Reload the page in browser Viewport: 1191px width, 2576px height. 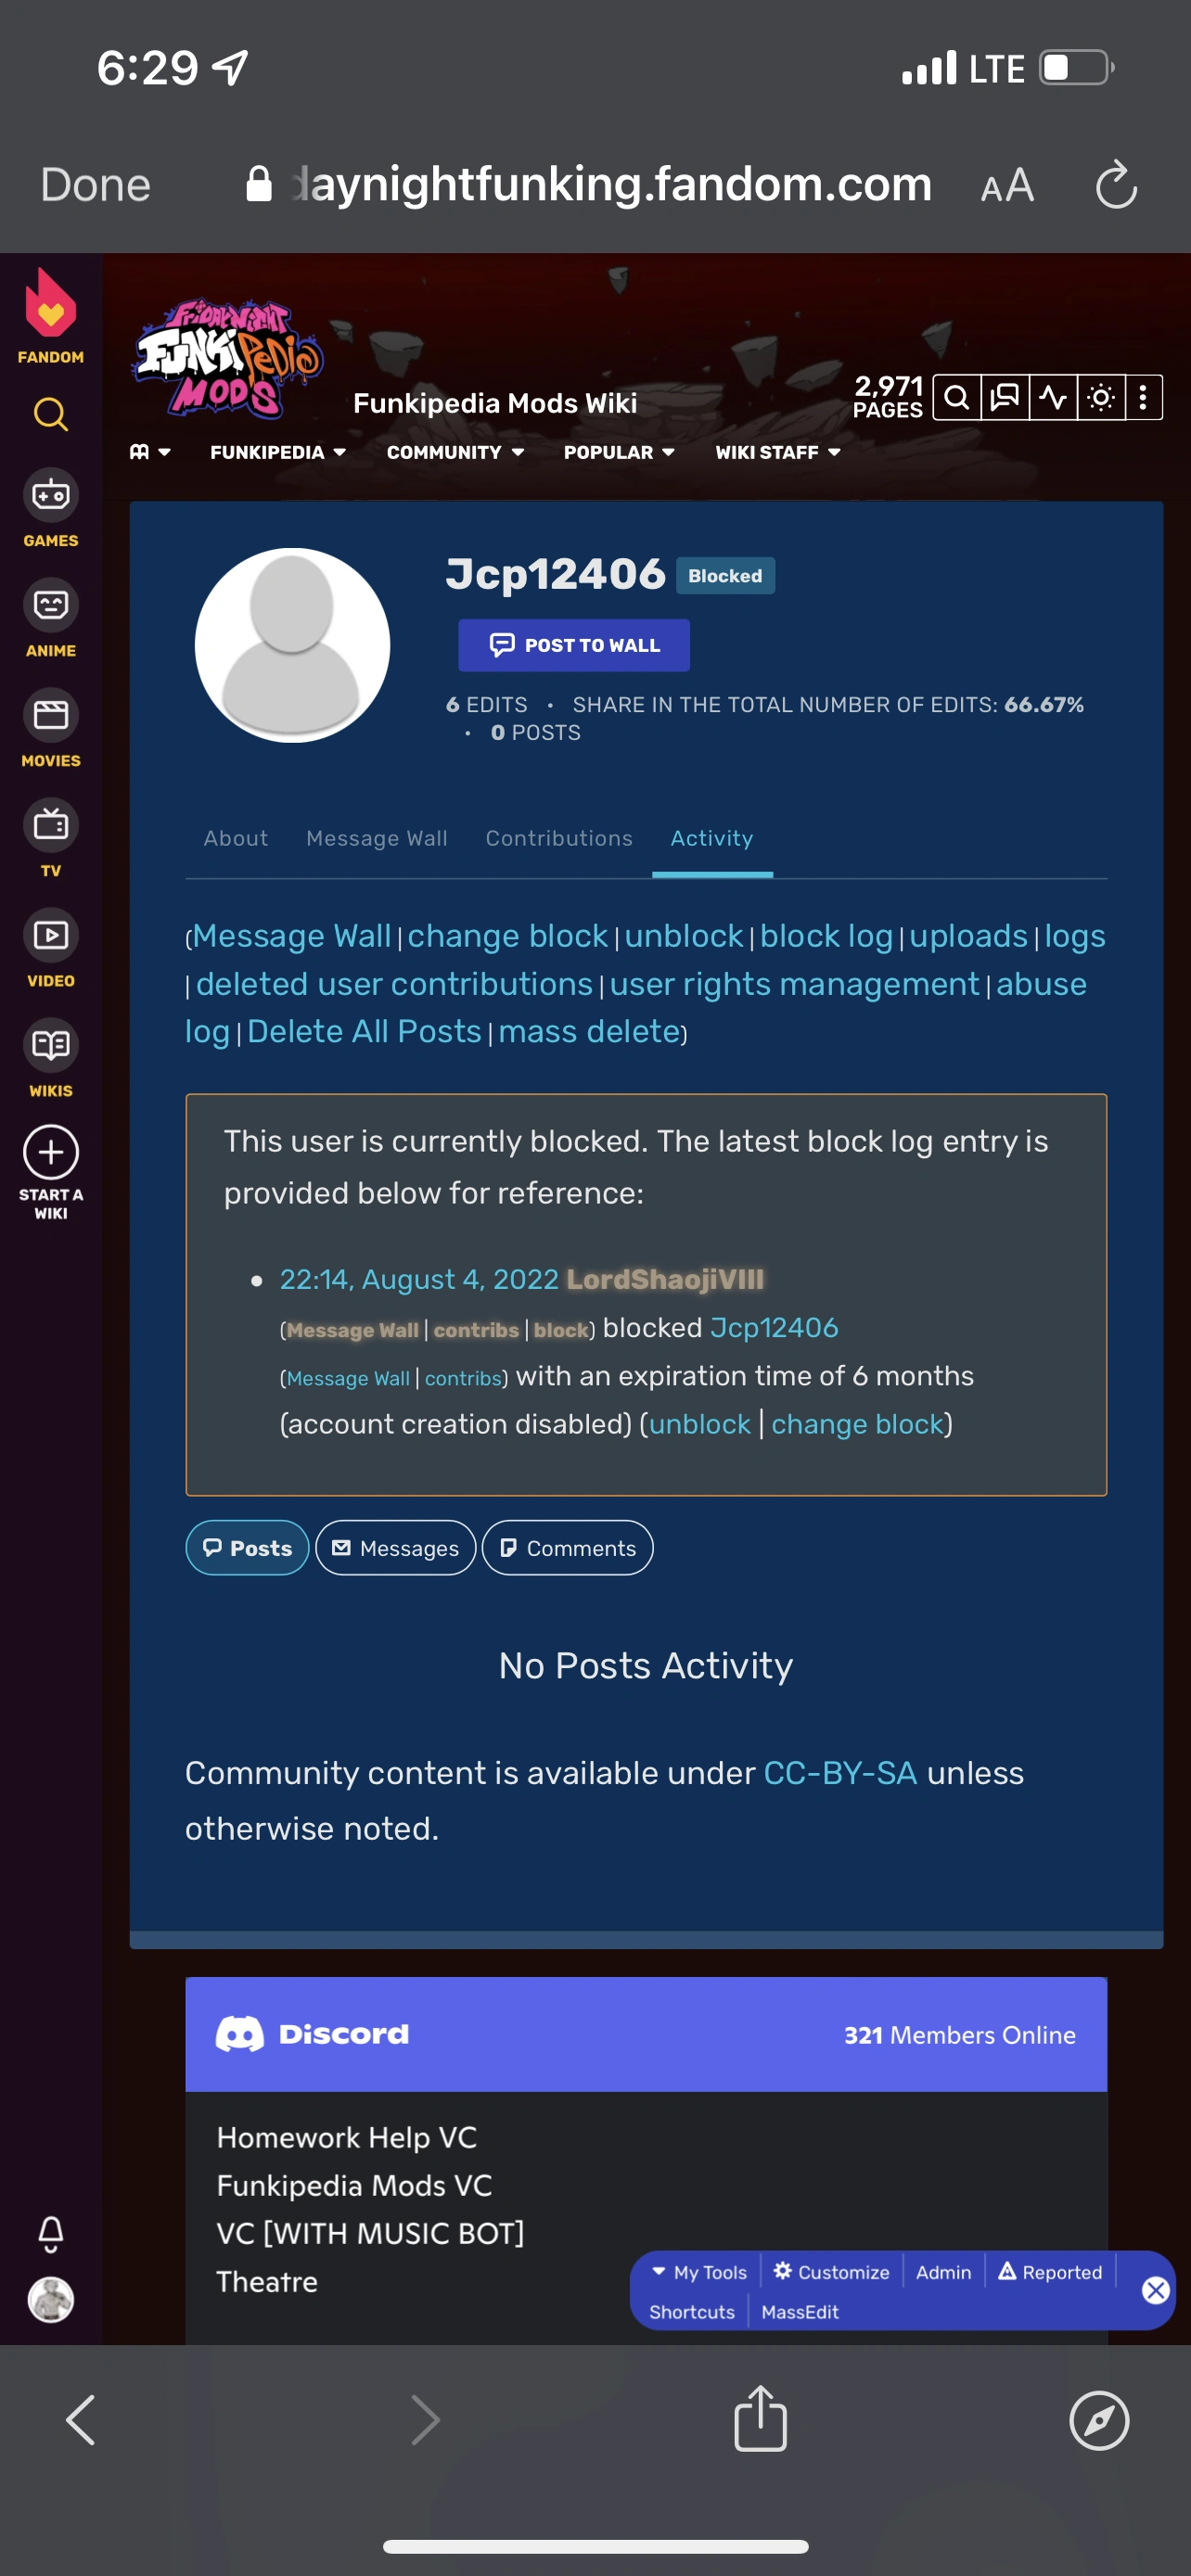[x=1116, y=185]
